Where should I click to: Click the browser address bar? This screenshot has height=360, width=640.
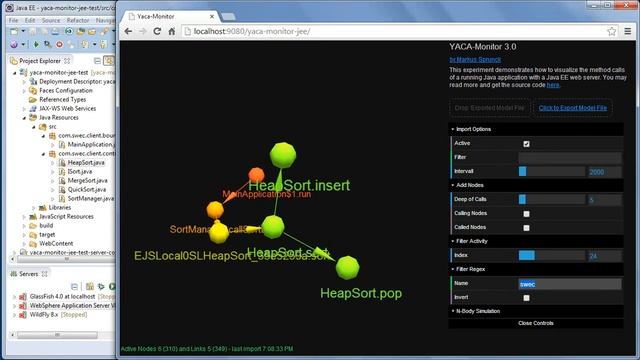398,31
